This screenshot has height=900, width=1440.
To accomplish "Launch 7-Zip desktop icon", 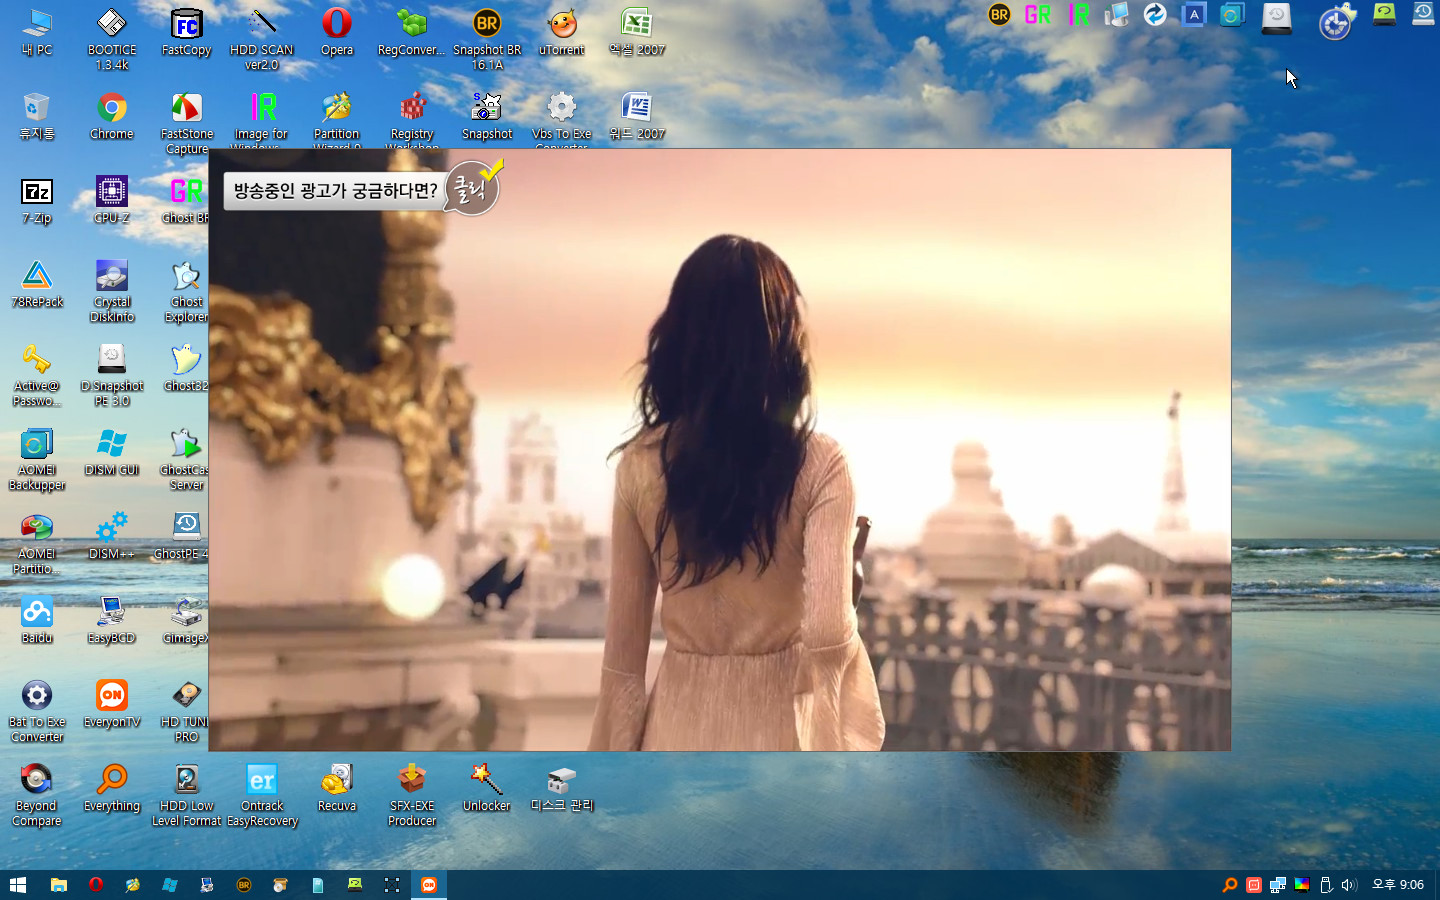I will [x=37, y=200].
